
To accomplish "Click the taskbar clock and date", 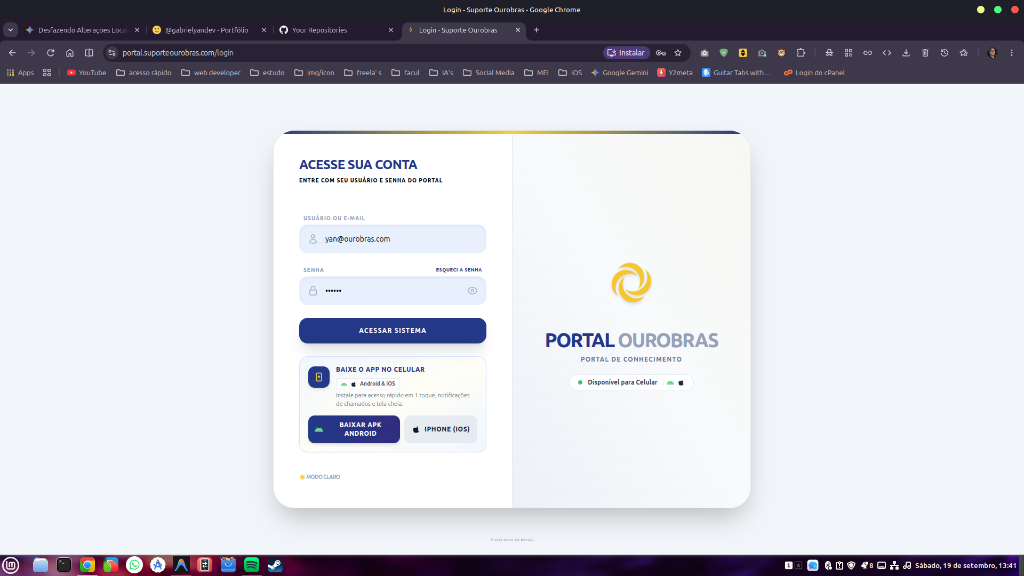I will 965,566.
